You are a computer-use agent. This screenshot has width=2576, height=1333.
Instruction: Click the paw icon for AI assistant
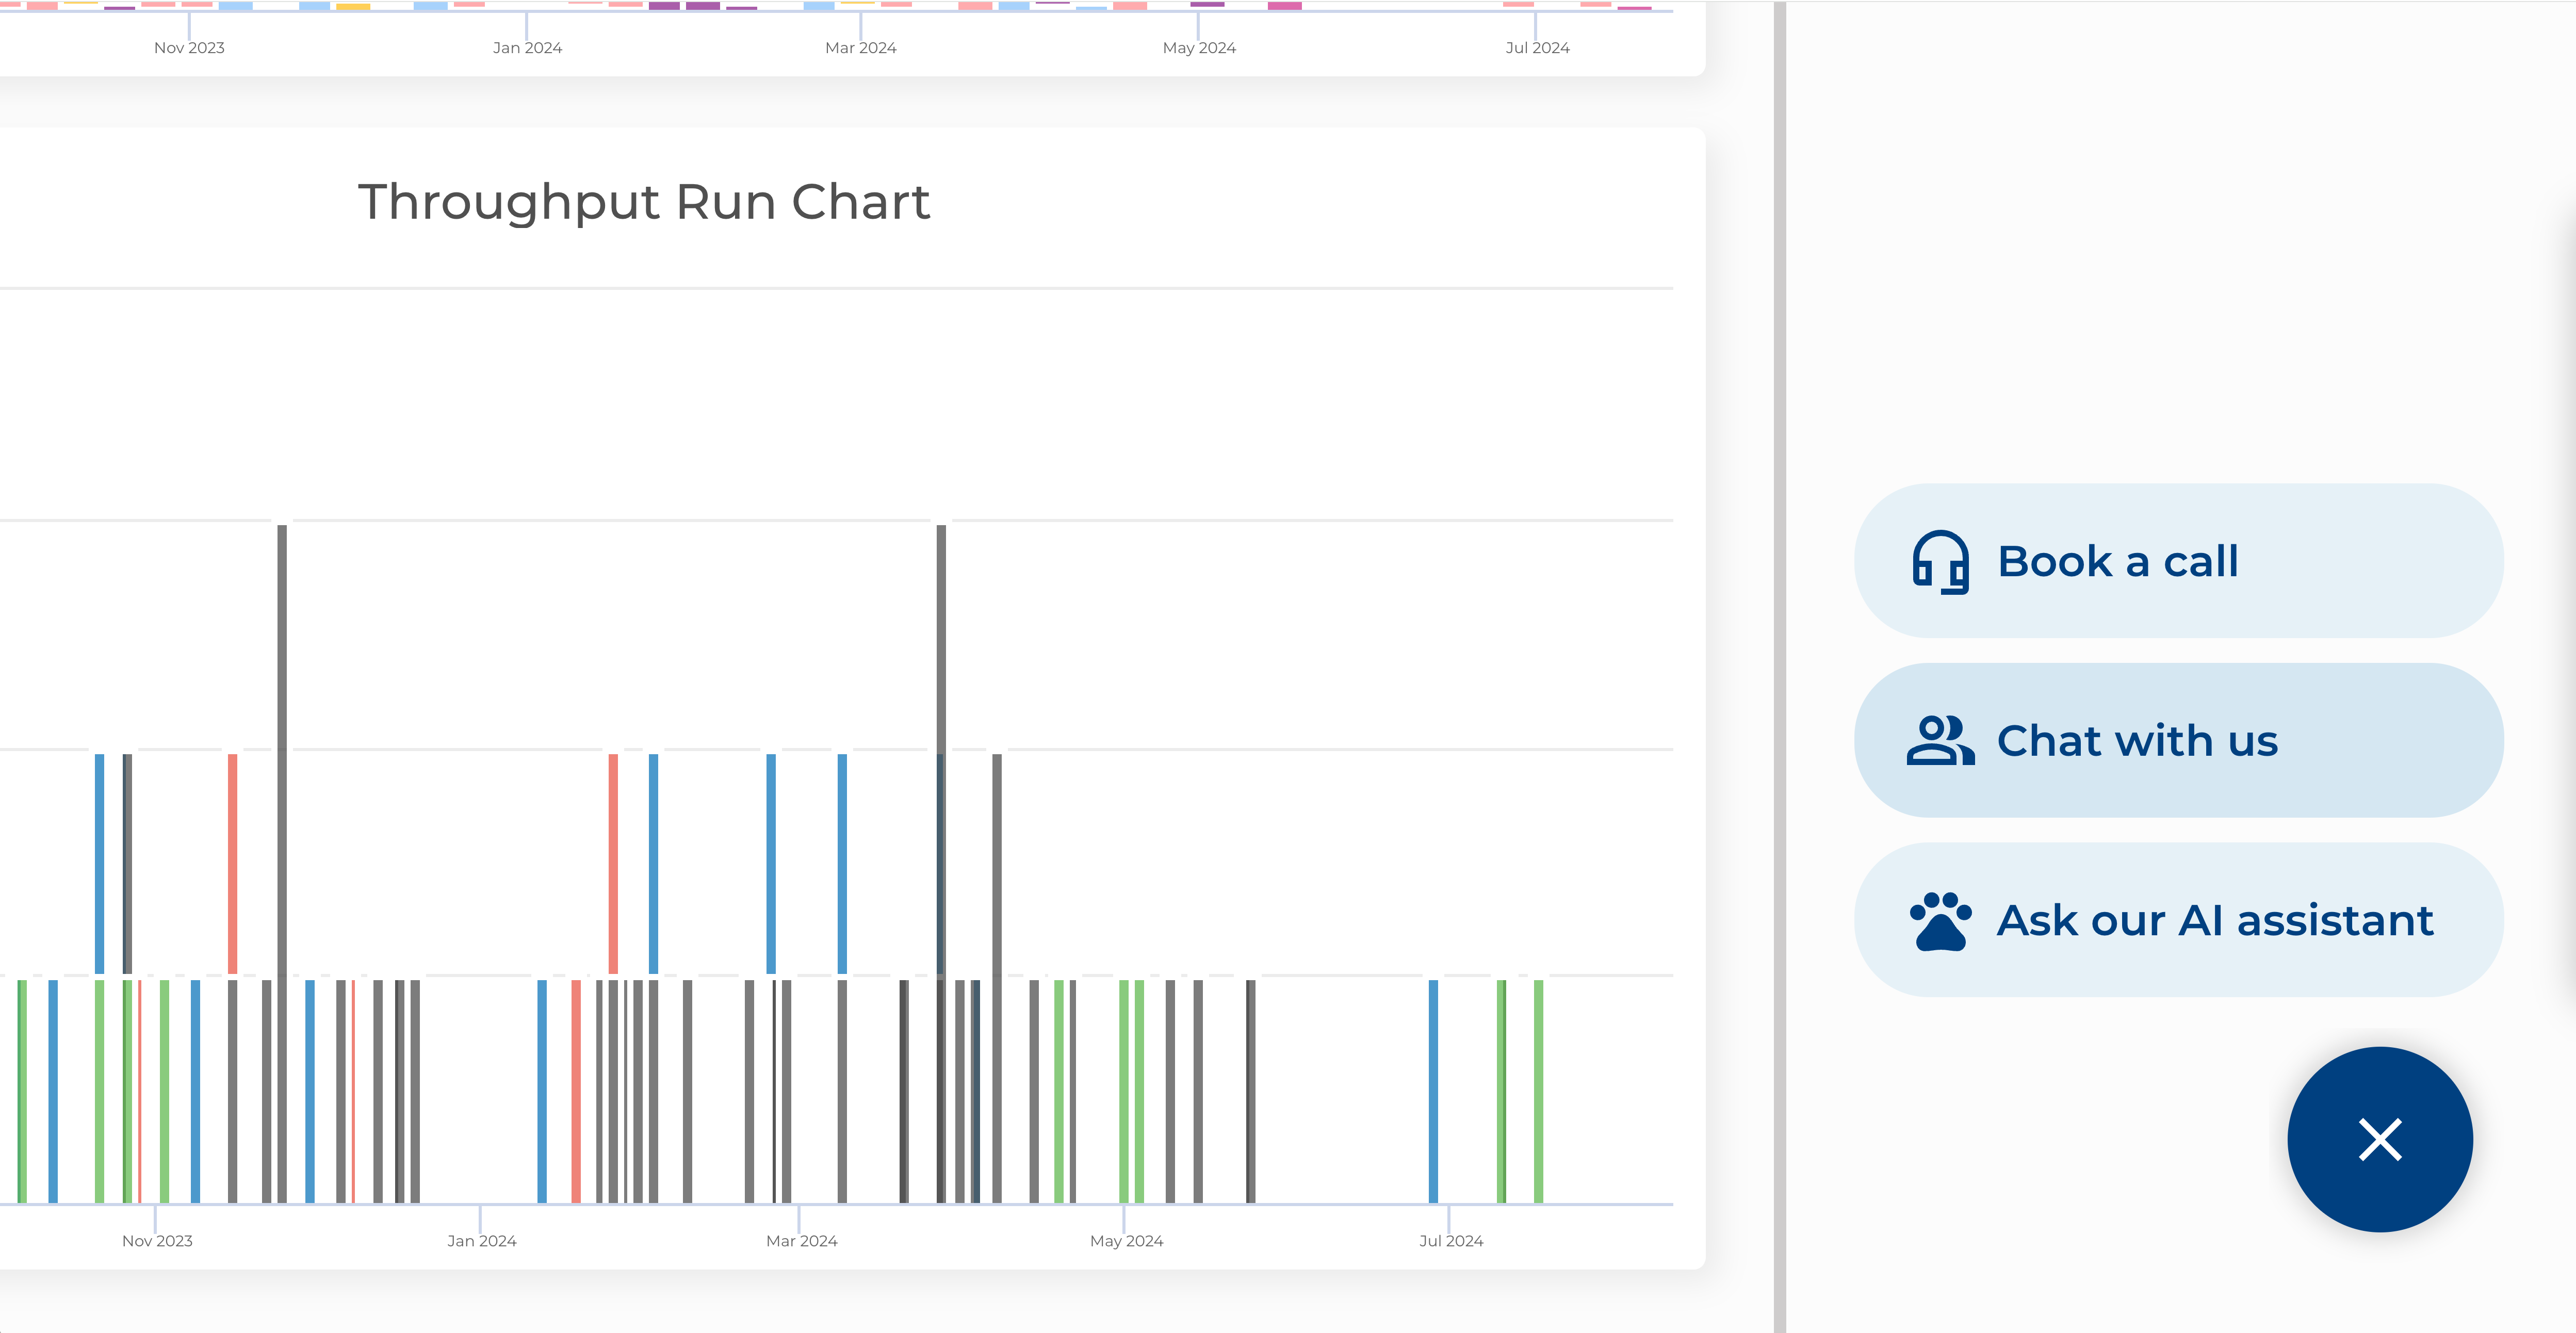[x=1940, y=921]
